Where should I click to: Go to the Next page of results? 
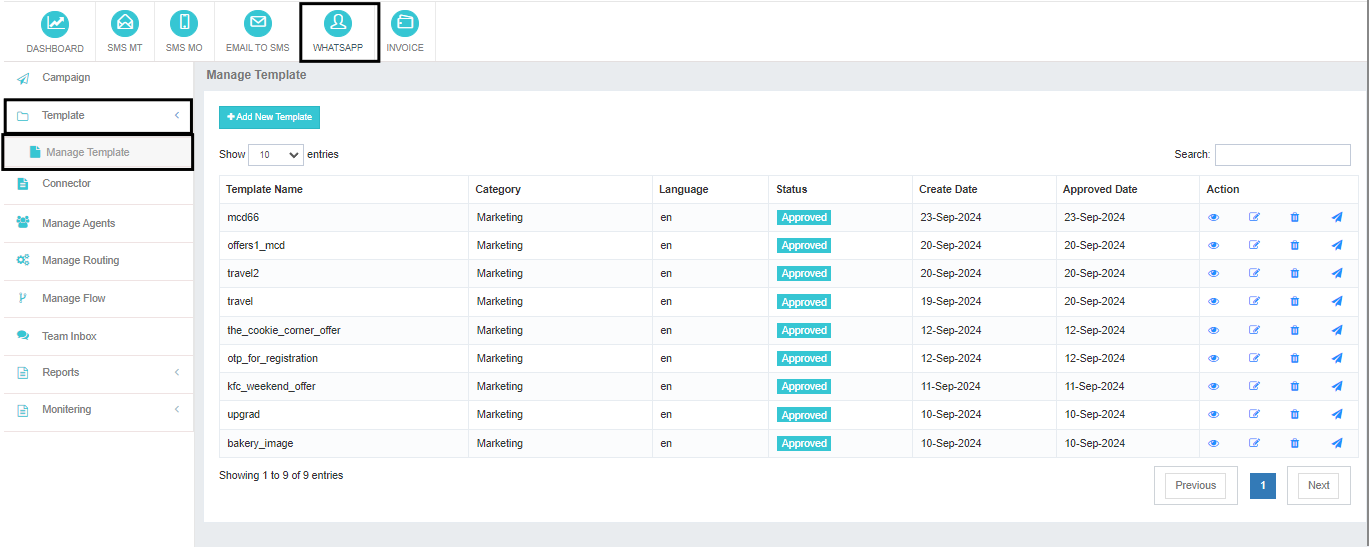pos(1318,485)
